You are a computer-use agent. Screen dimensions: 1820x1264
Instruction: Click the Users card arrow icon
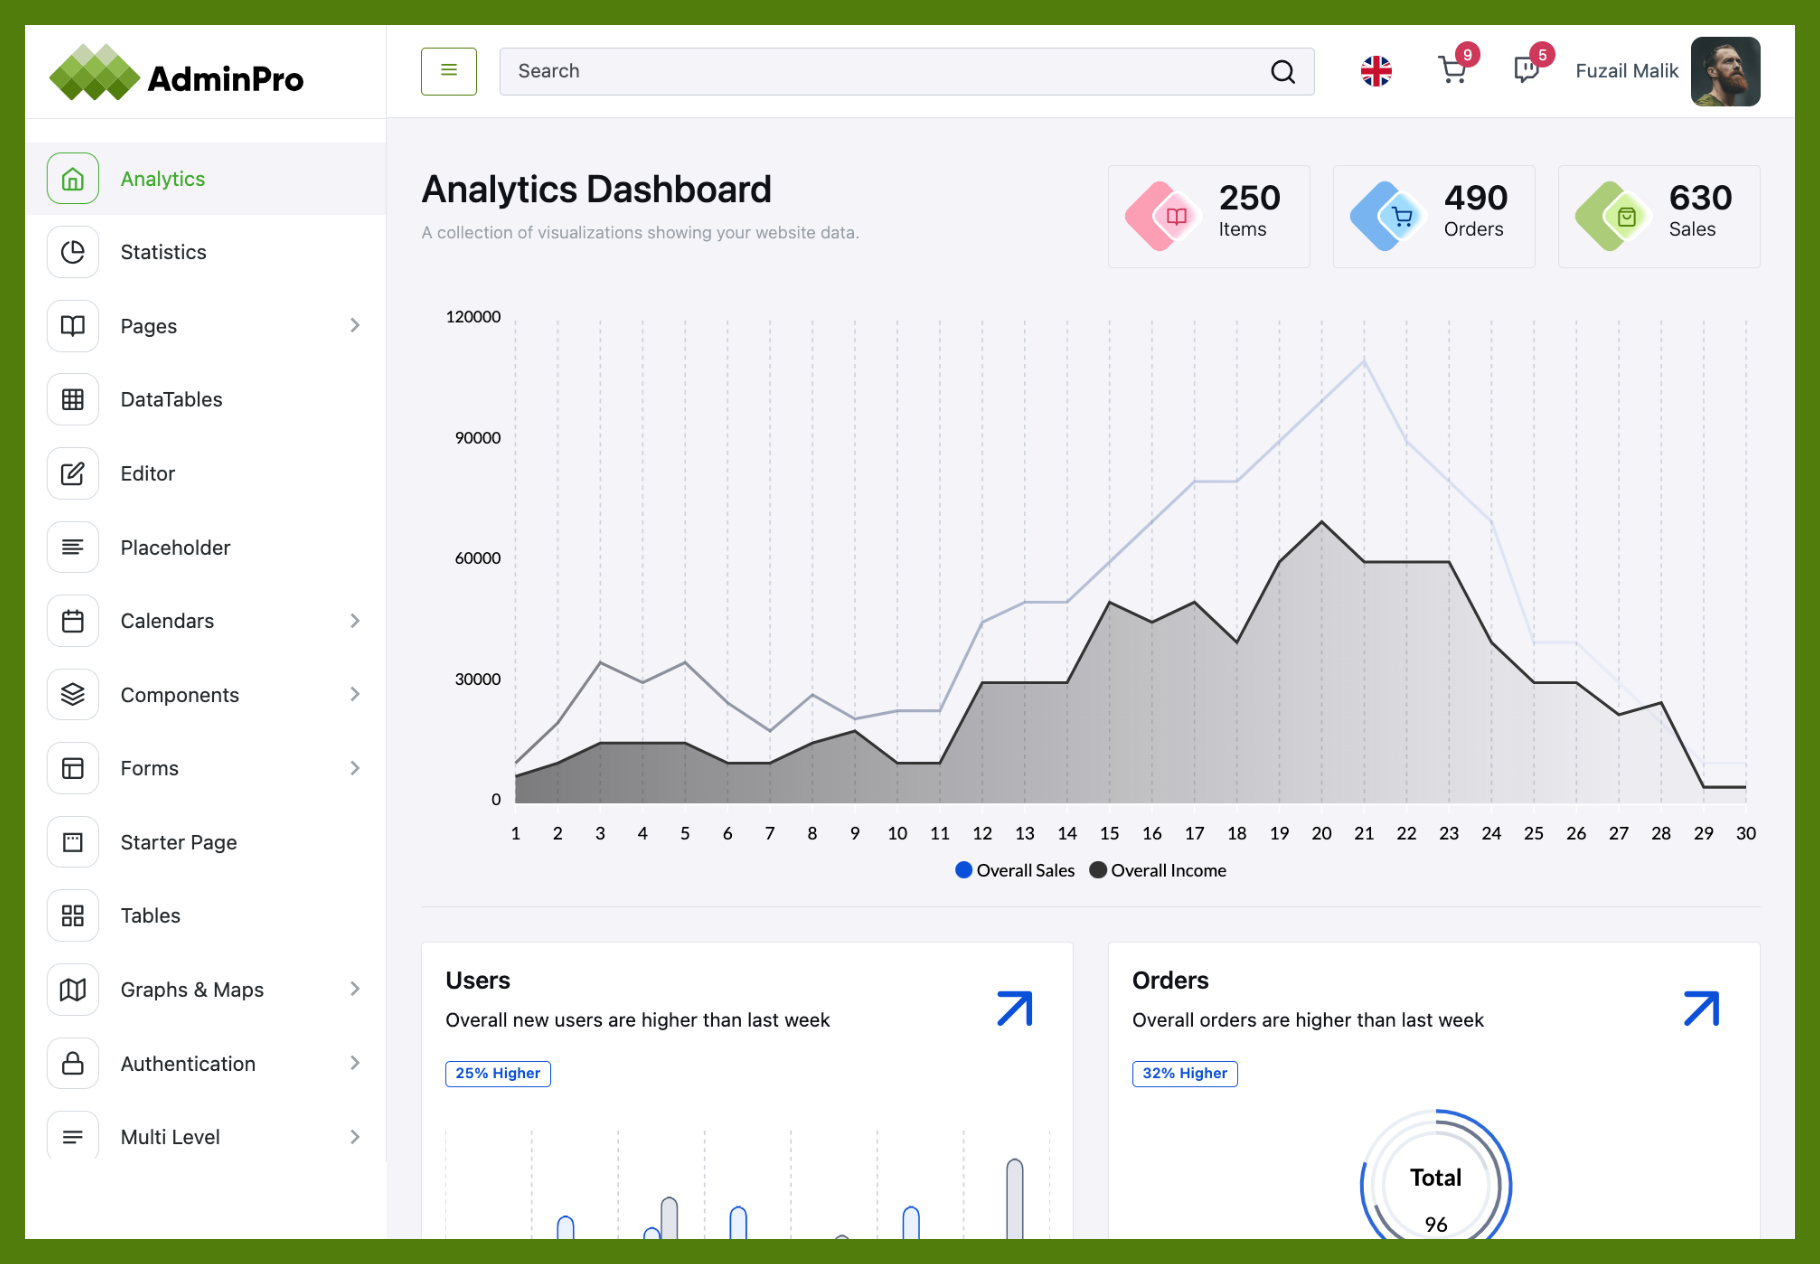point(1014,1008)
